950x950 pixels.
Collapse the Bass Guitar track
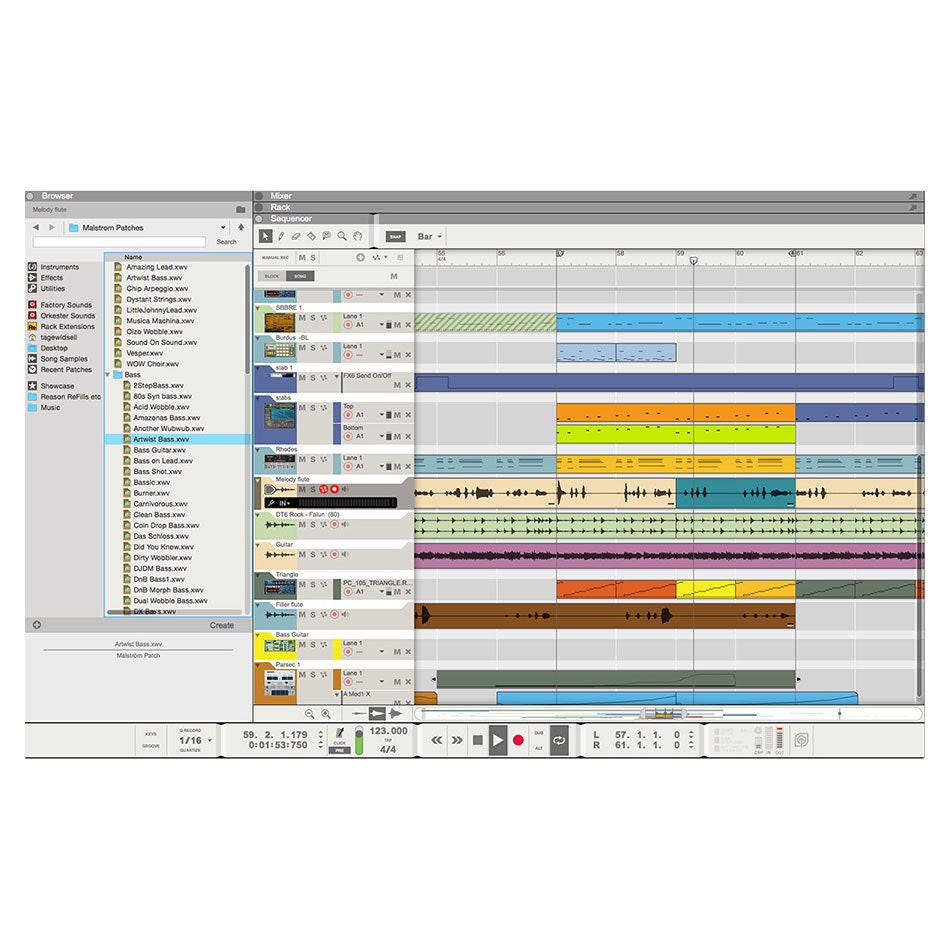(257, 635)
